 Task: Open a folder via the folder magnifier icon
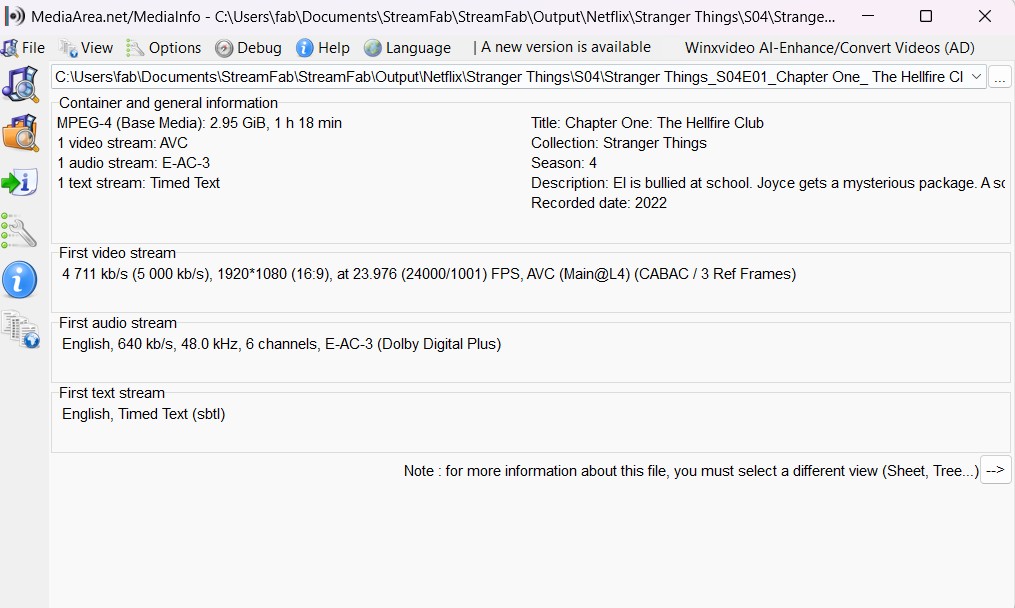click(x=21, y=133)
